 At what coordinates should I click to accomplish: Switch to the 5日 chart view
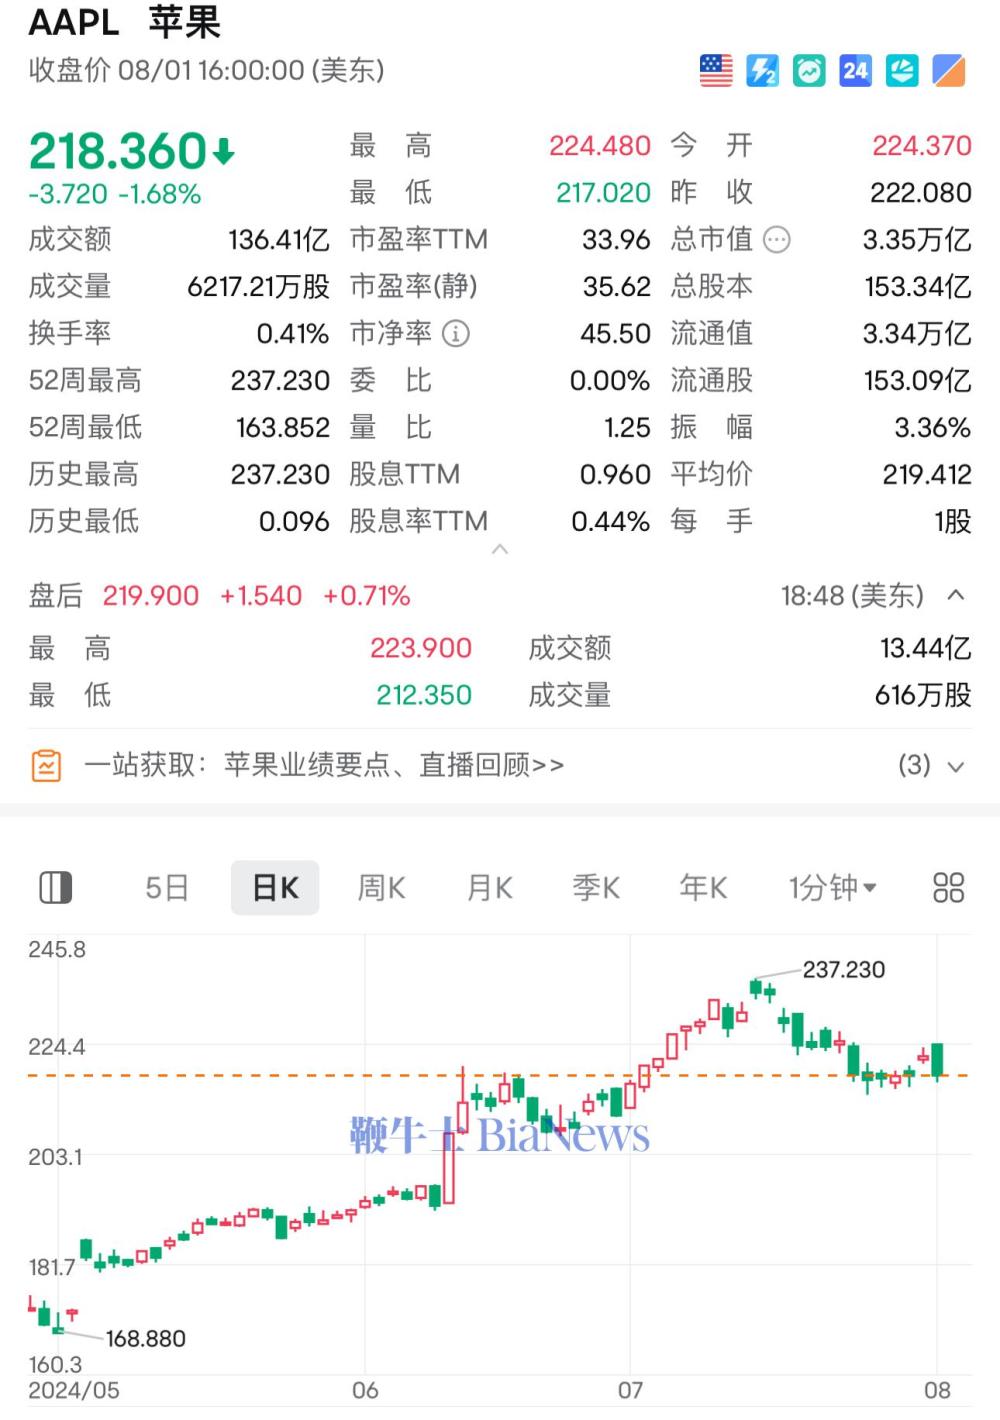point(166,887)
